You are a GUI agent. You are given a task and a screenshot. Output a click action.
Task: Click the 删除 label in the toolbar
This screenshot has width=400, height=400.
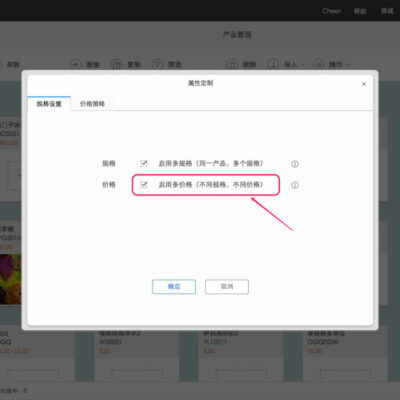point(249,64)
